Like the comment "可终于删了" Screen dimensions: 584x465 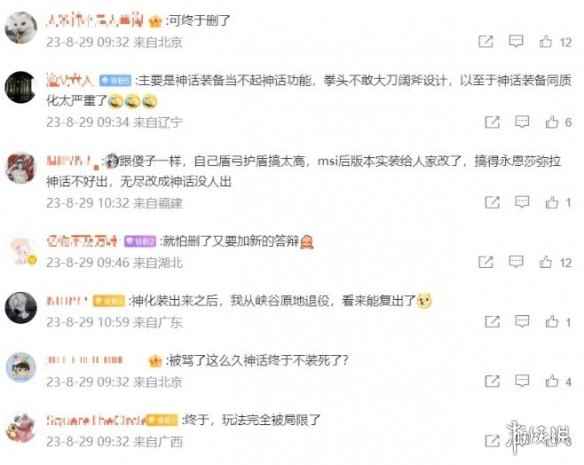pos(546,41)
